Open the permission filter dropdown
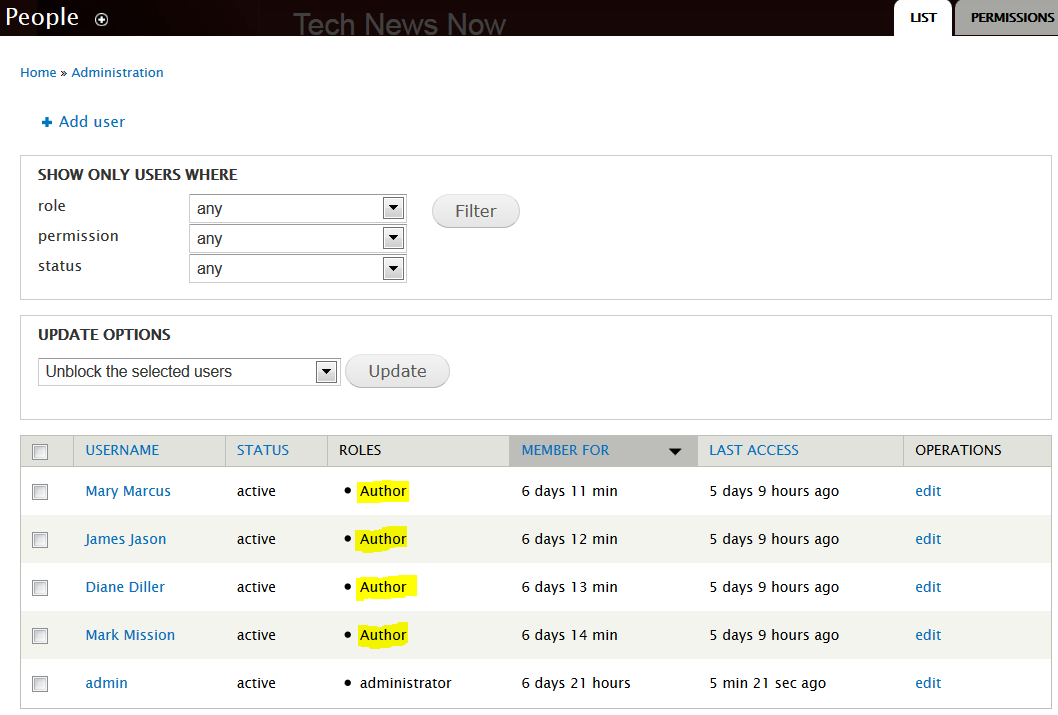1058x715 pixels. coord(298,238)
